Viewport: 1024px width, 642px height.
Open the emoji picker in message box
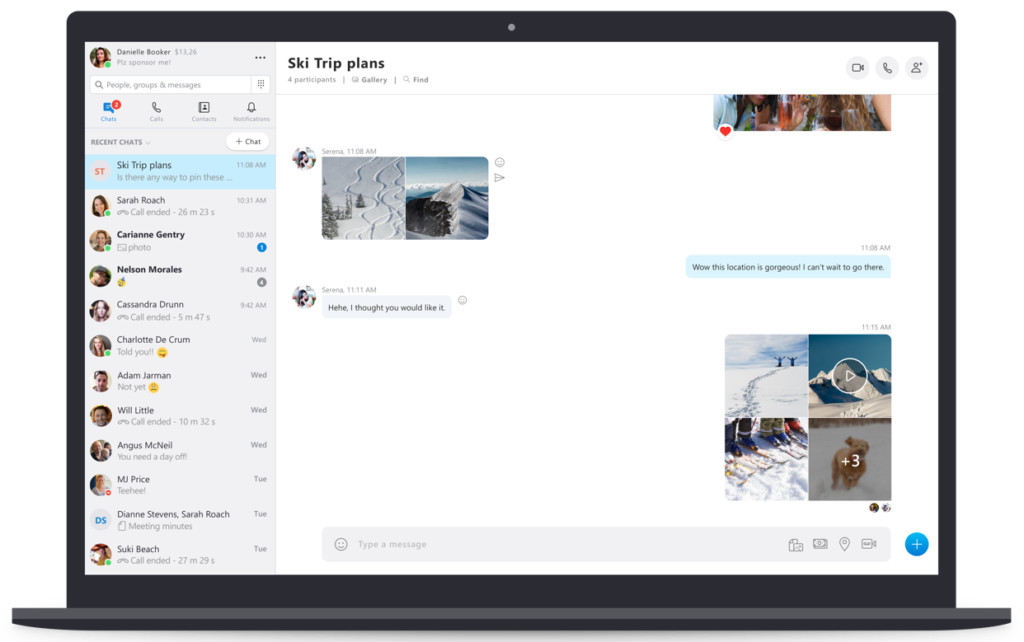[x=341, y=544]
